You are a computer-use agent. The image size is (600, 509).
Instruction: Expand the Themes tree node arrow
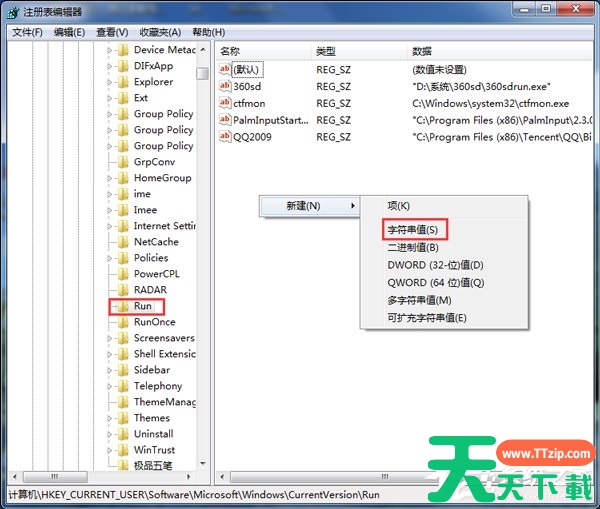(109, 419)
